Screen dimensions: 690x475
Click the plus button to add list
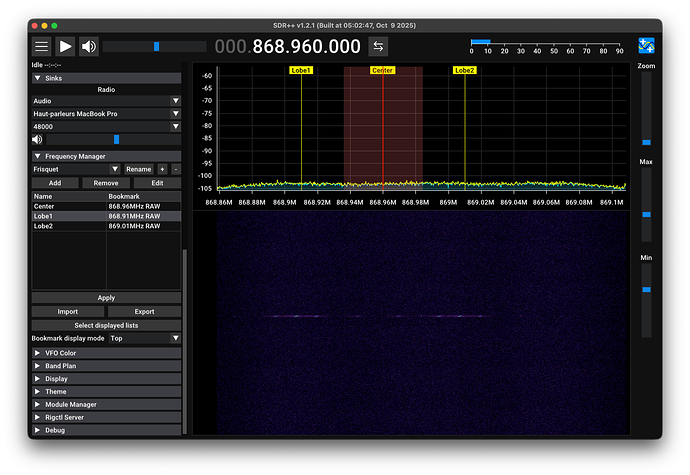coord(162,170)
